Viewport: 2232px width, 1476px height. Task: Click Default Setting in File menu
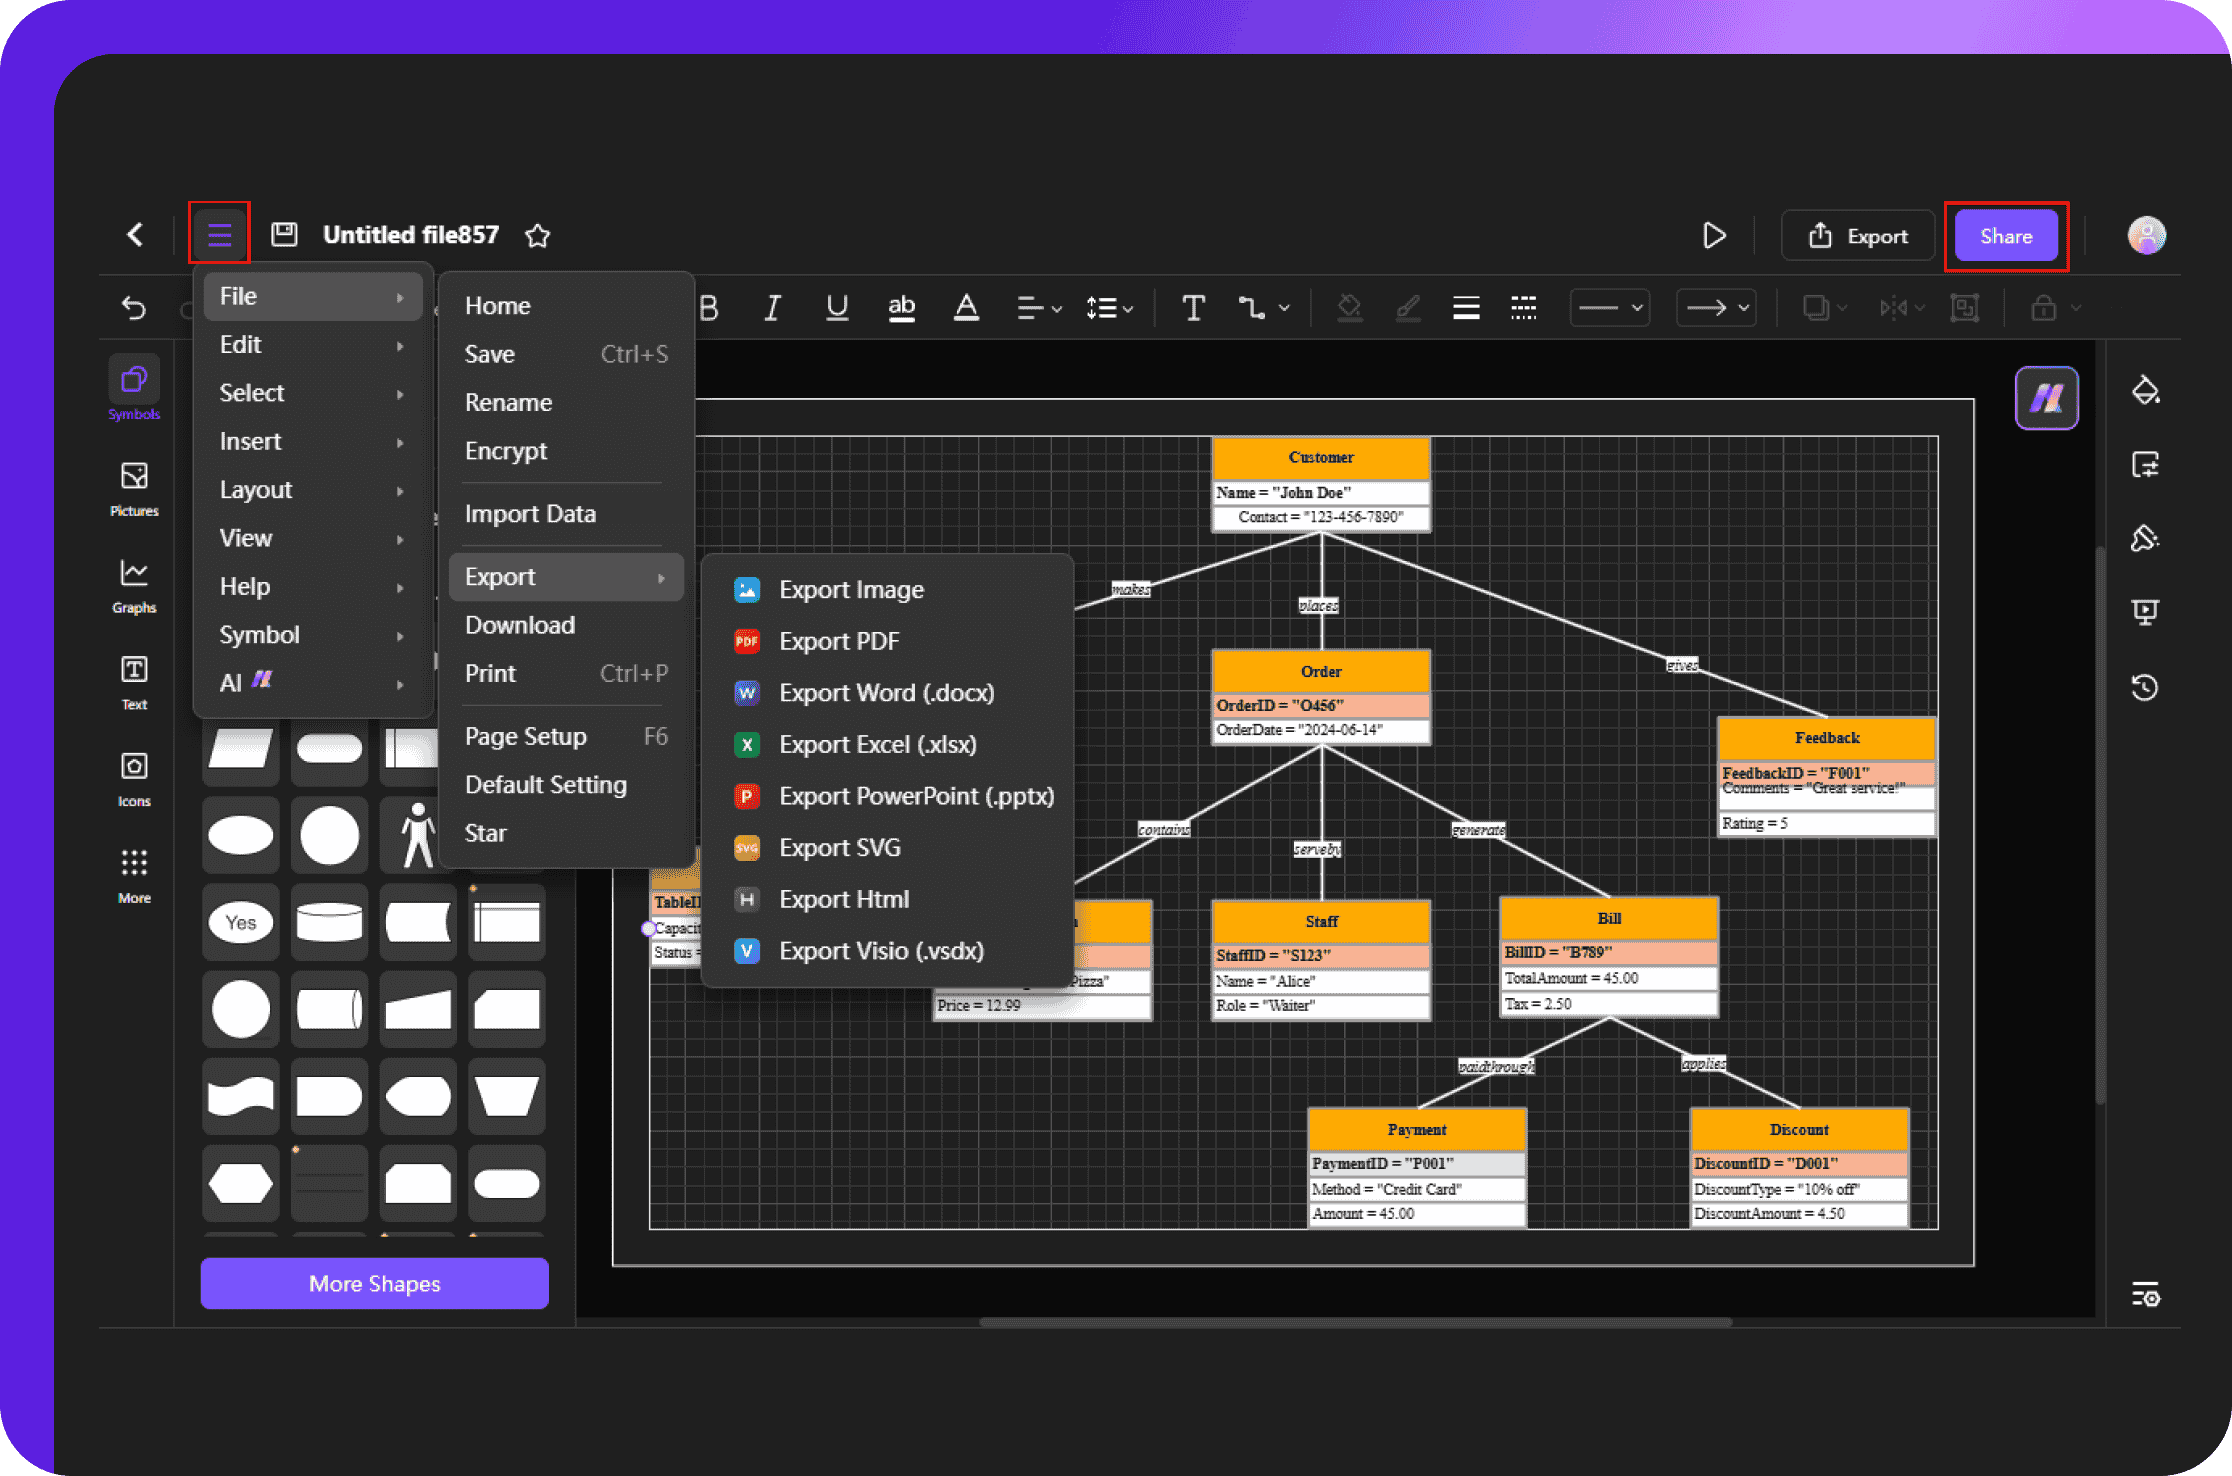click(566, 785)
